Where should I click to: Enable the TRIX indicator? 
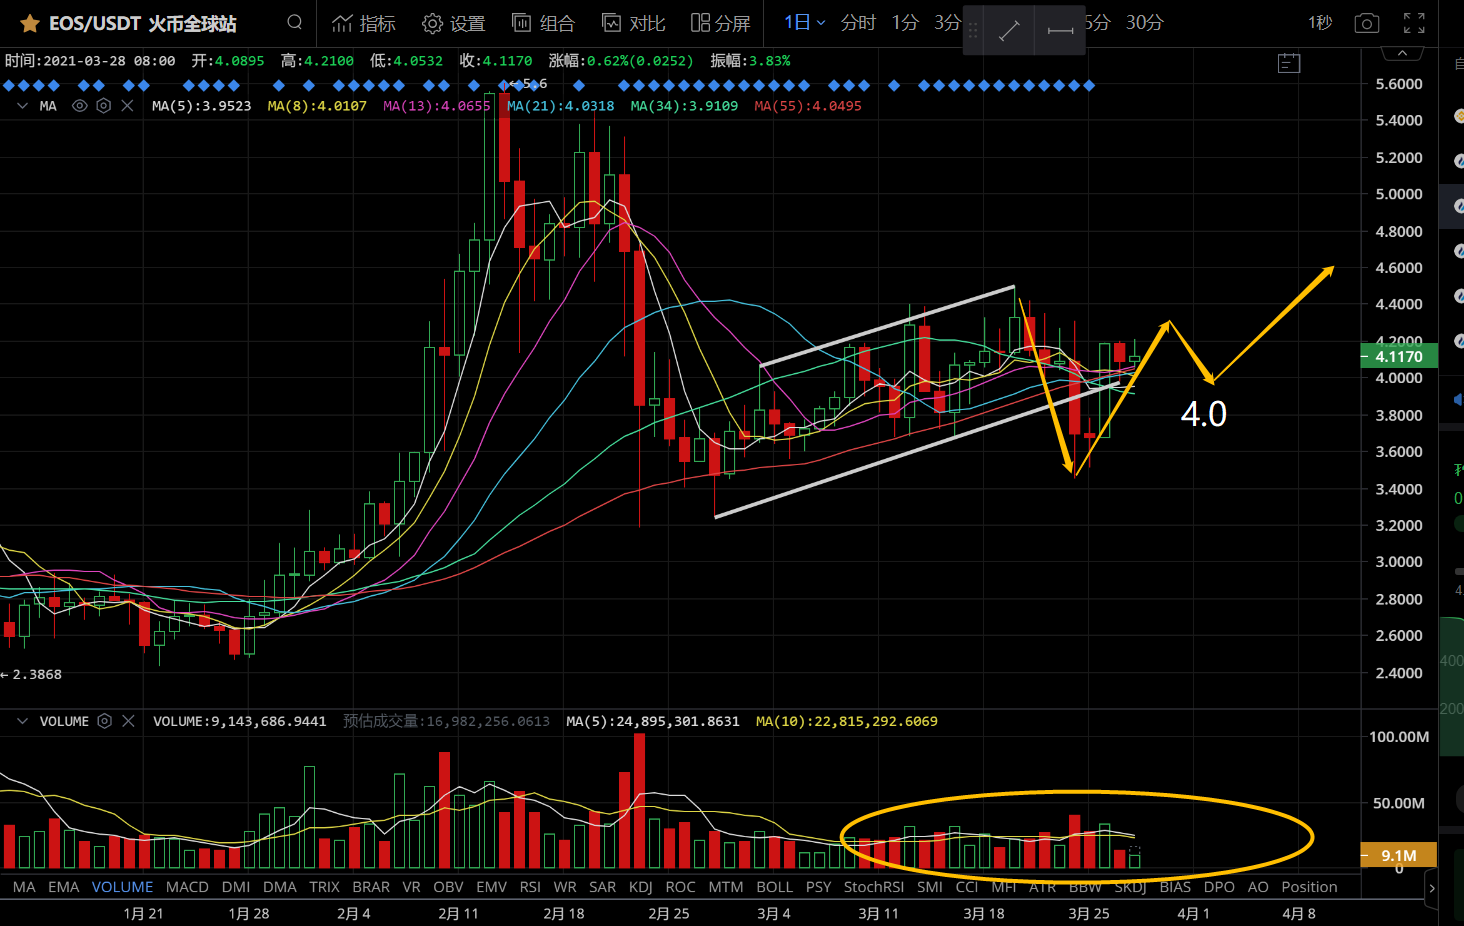[324, 887]
